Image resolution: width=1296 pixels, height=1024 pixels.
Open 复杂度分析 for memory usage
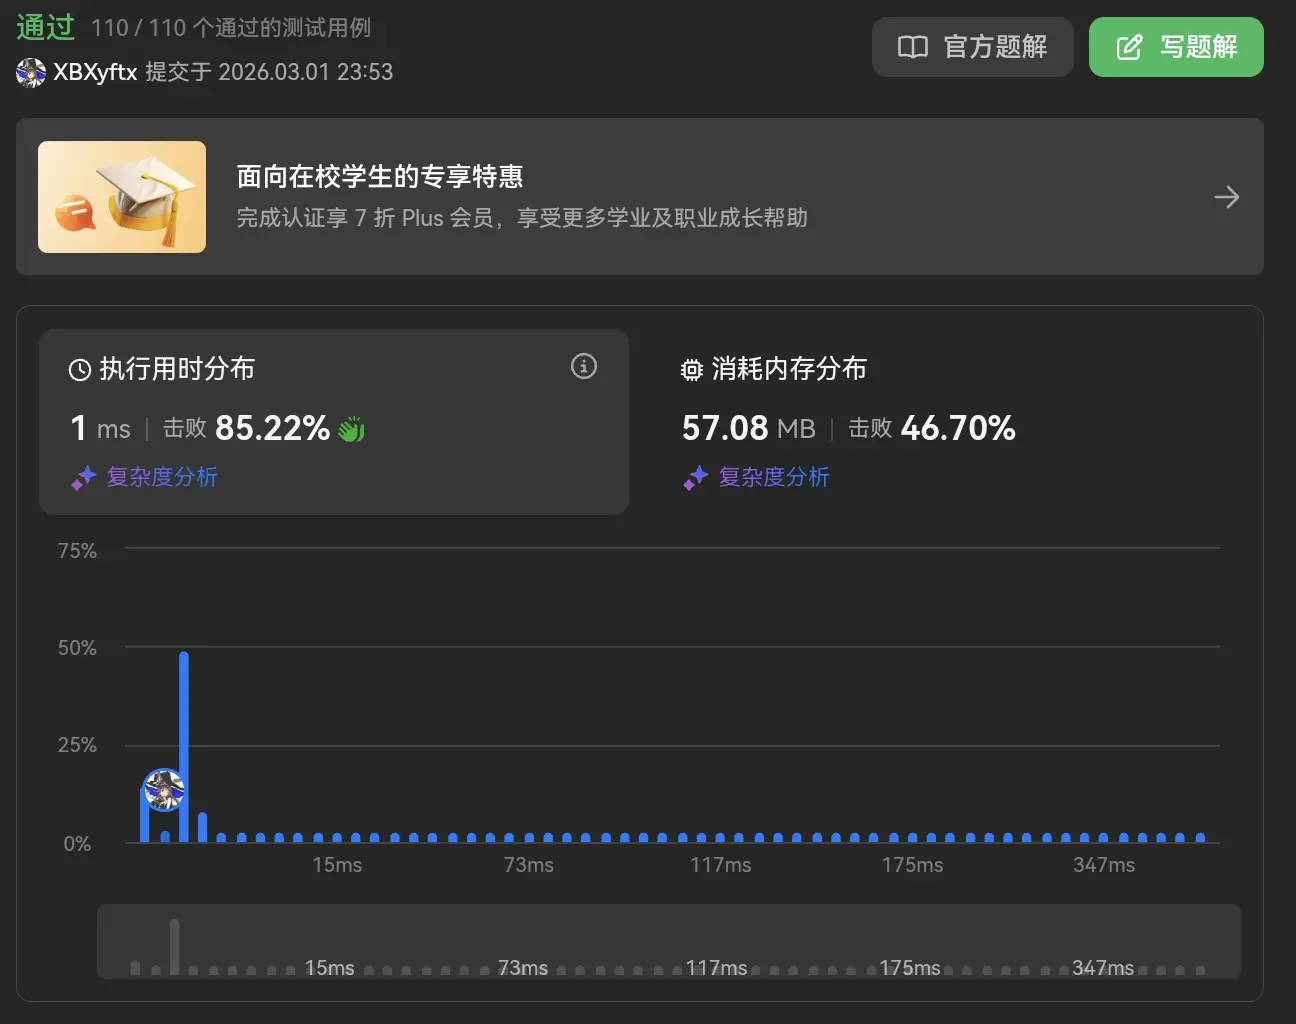point(774,477)
